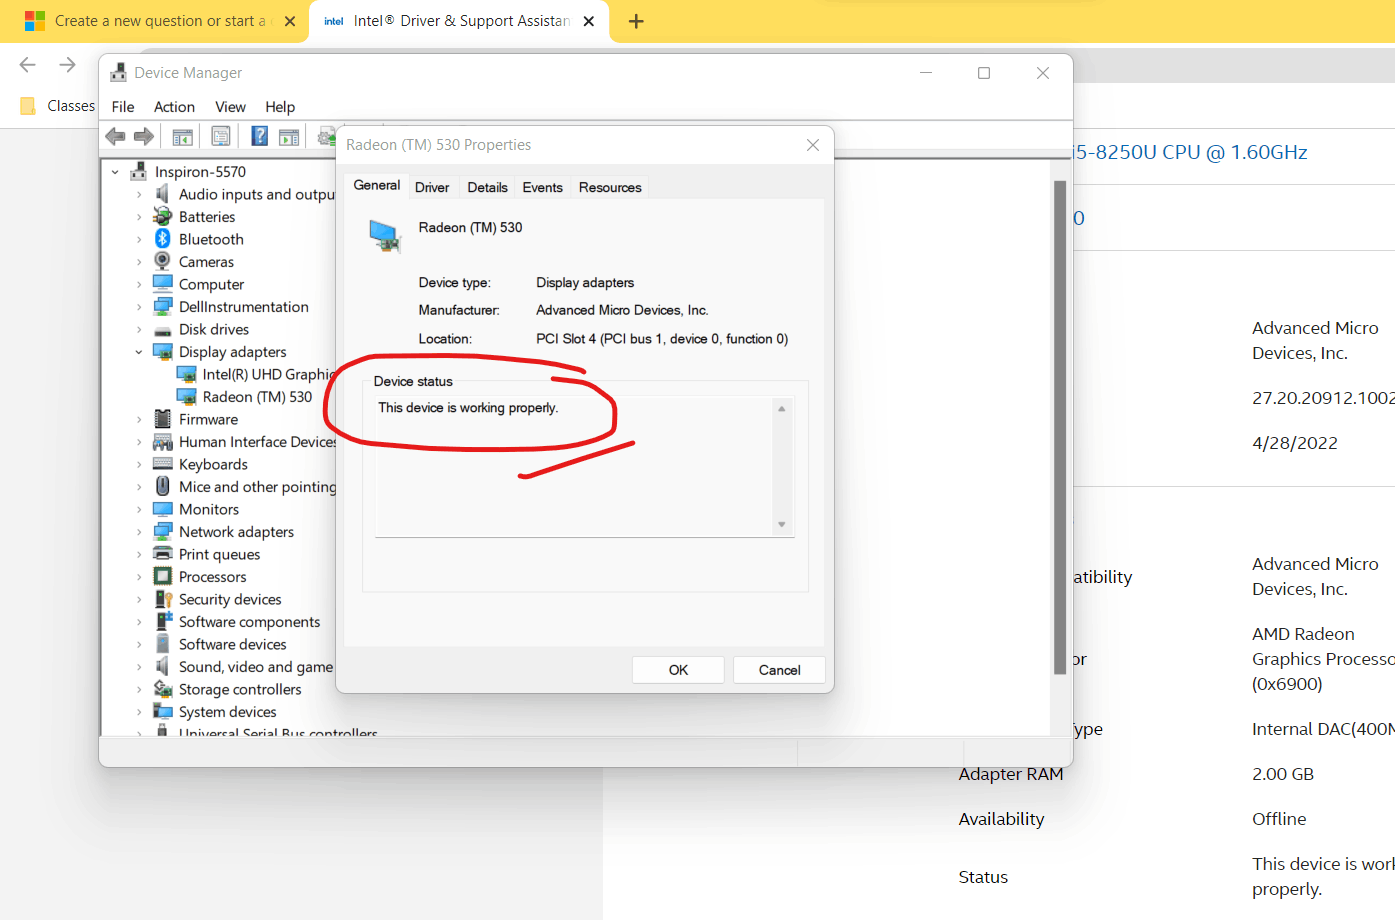Close the 'Create a new question' browser tab
Viewport: 1395px width, 920px height.
(x=290, y=21)
